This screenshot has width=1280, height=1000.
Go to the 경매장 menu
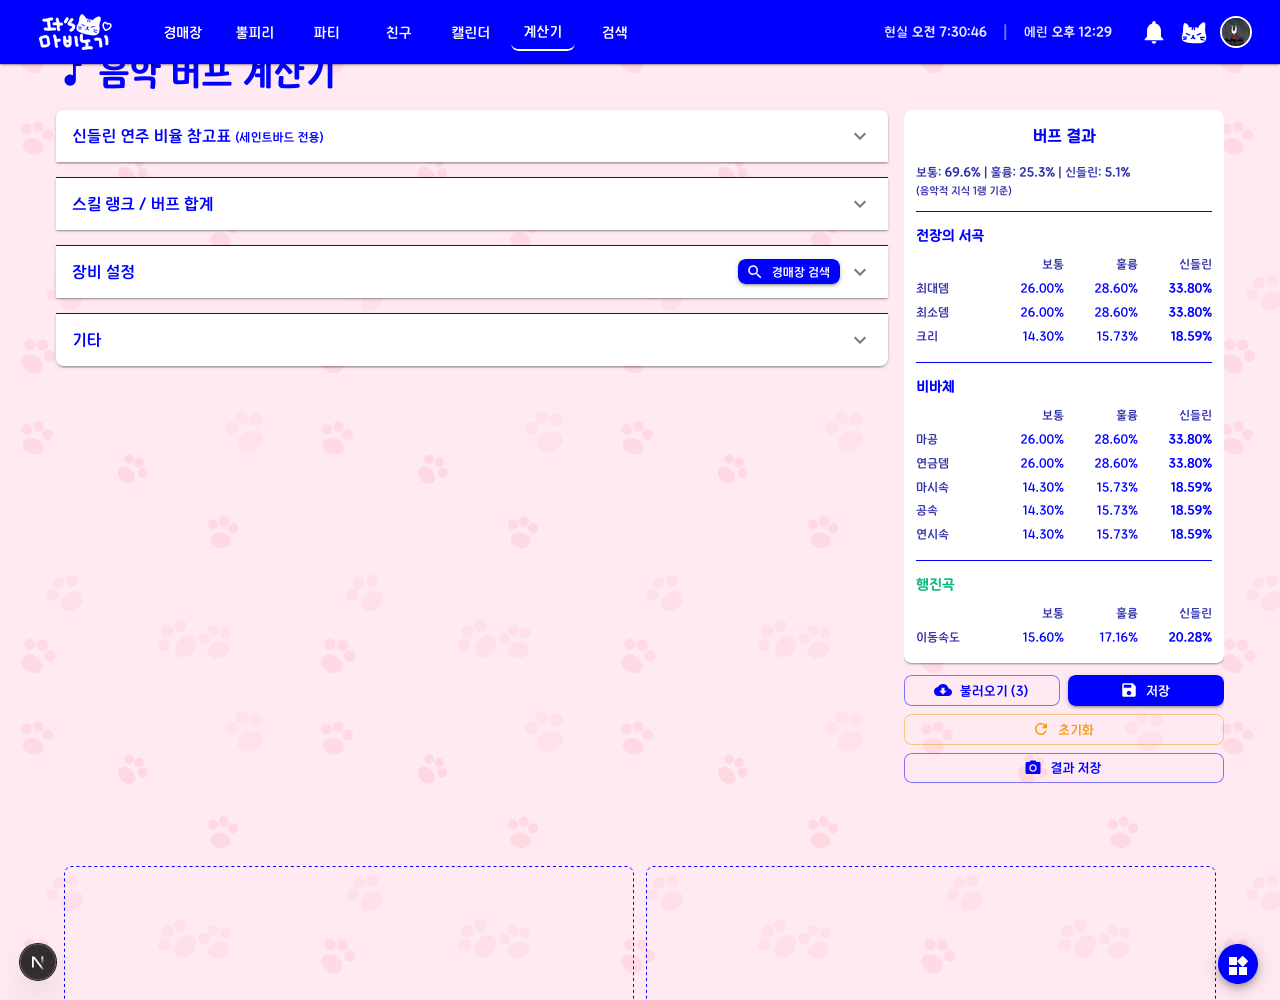183,32
